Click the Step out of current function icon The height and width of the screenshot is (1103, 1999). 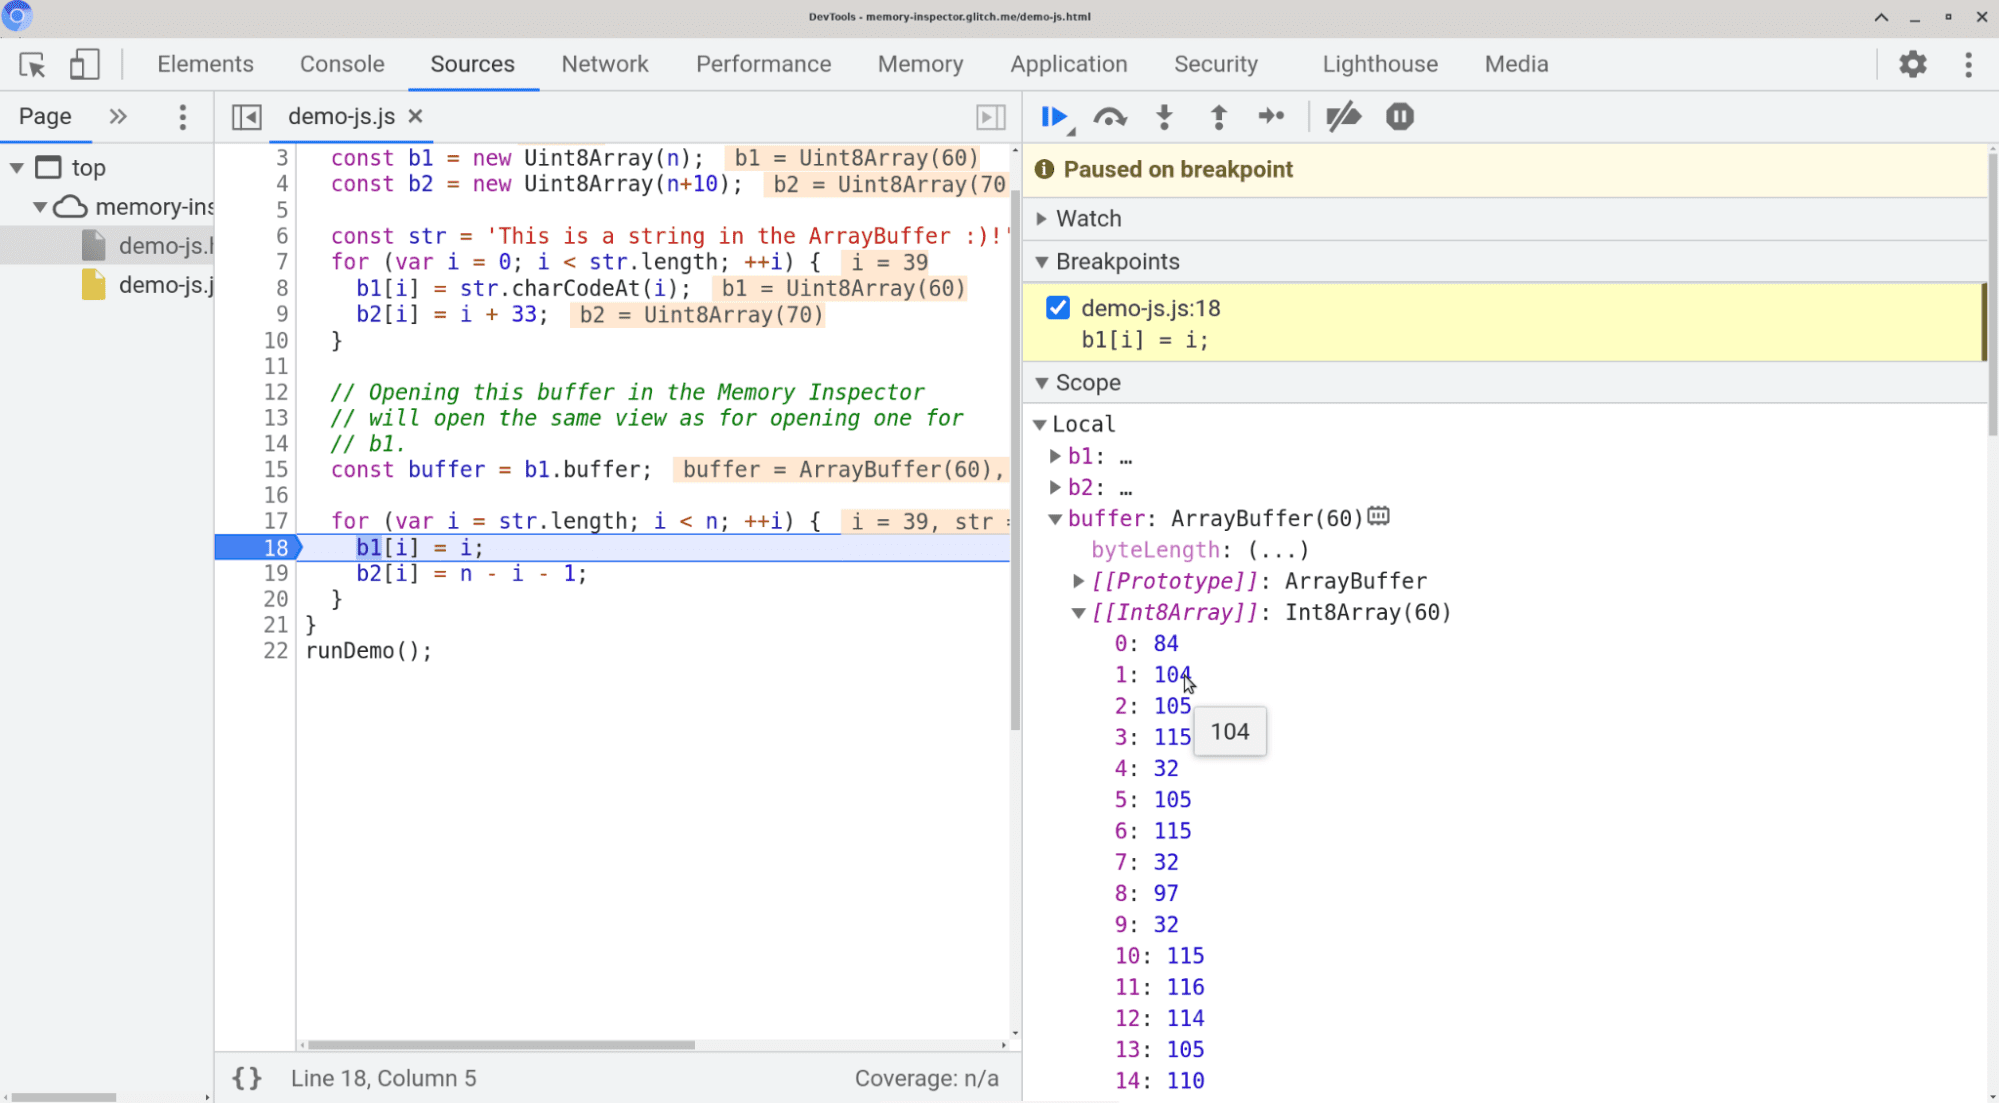coord(1218,117)
